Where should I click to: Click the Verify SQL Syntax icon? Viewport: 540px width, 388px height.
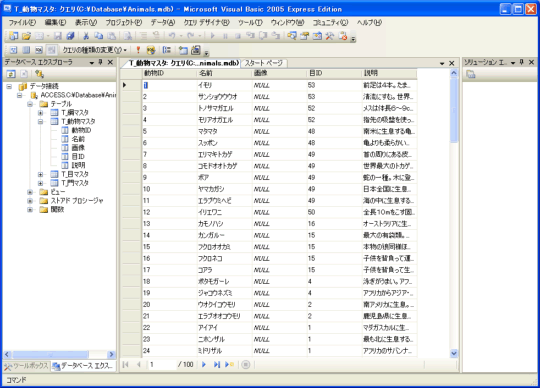pyautogui.click(x=151, y=50)
